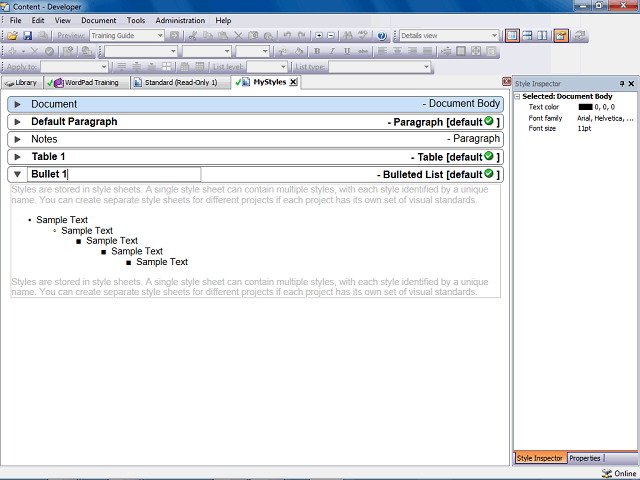Click the spell check ABC icon

pos(363,36)
